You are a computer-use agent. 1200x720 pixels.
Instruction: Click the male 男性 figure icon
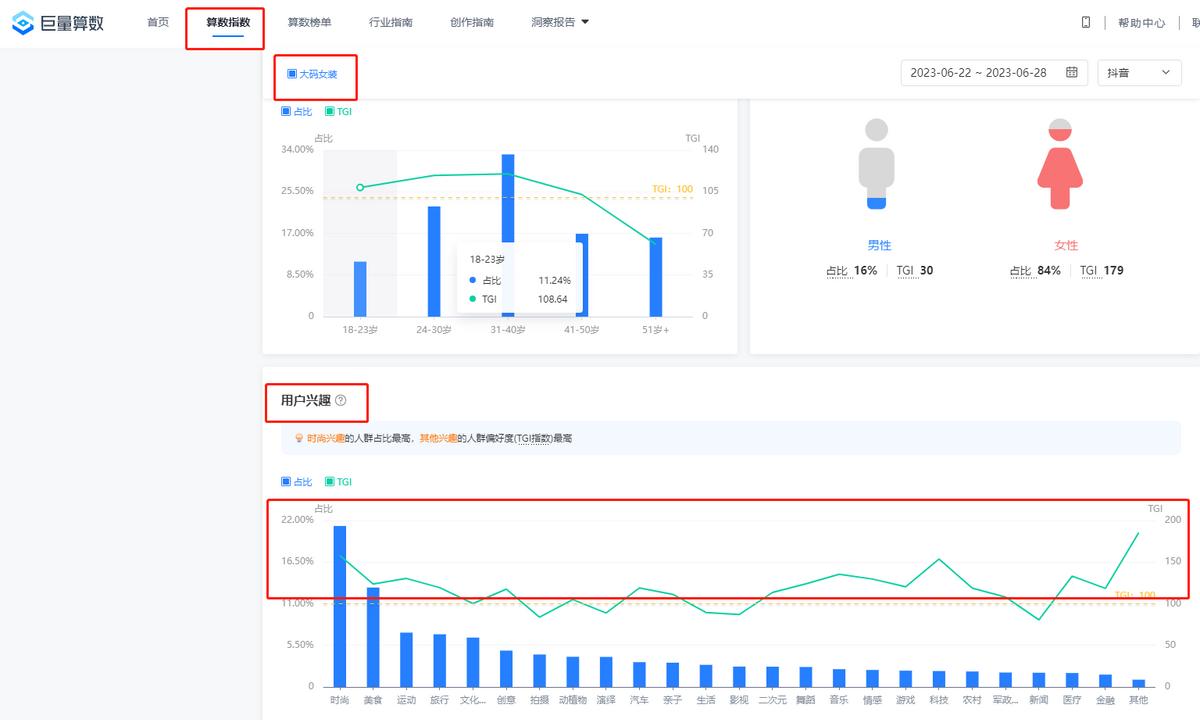(877, 165)
